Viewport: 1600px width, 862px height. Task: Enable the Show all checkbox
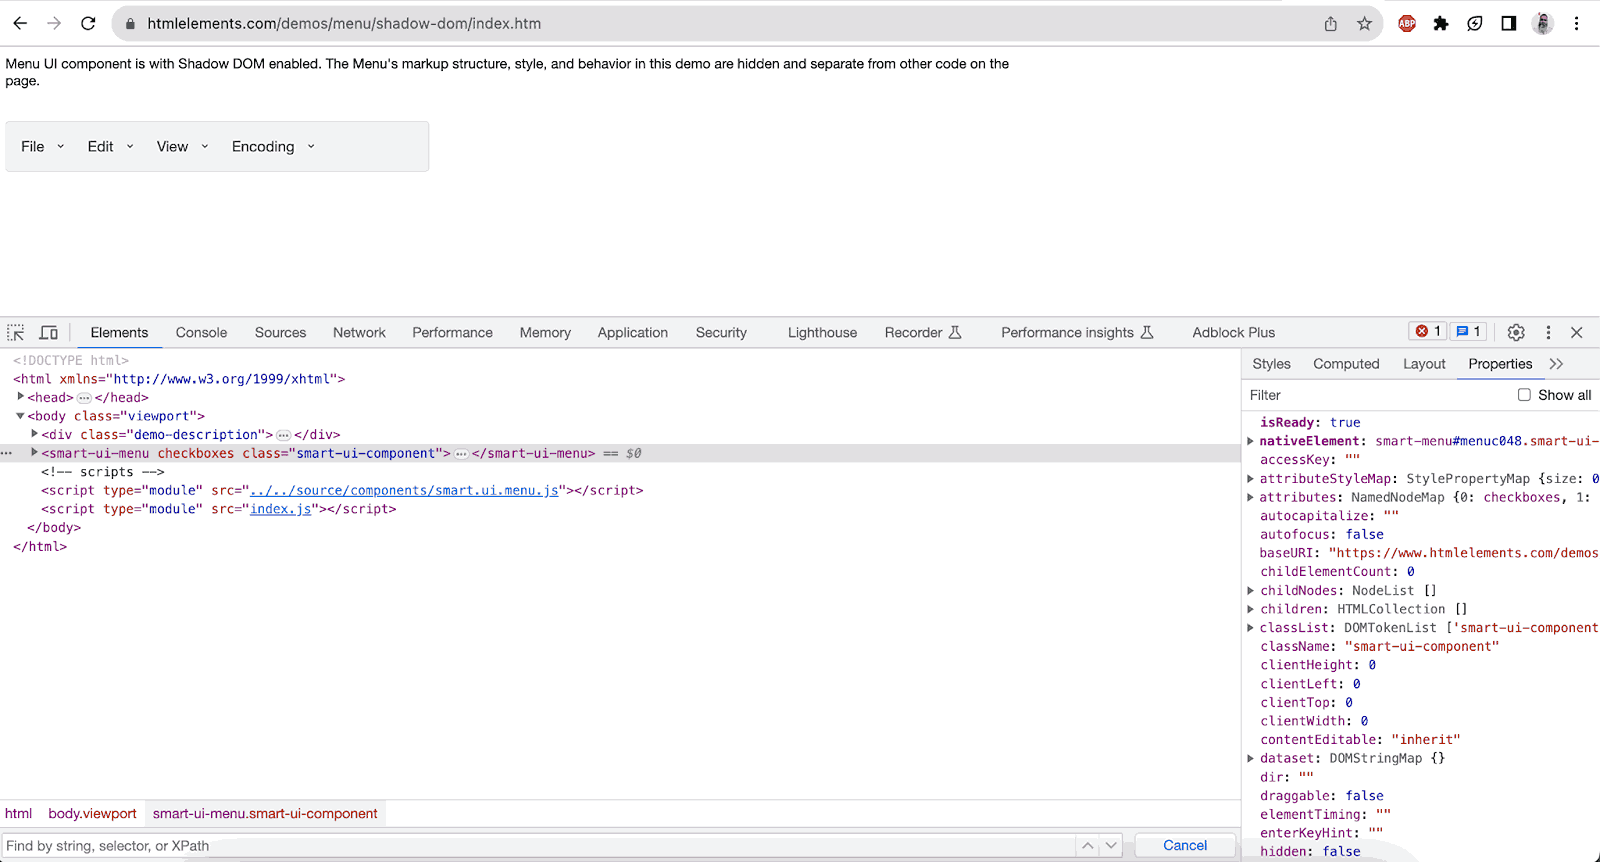pos(1524,395)
